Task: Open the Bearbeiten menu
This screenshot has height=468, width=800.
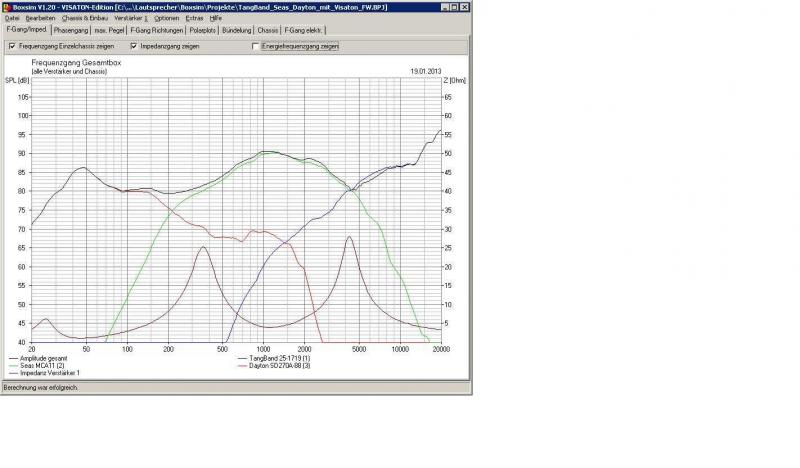Action: pyautogui.click(x=40, y=18)
